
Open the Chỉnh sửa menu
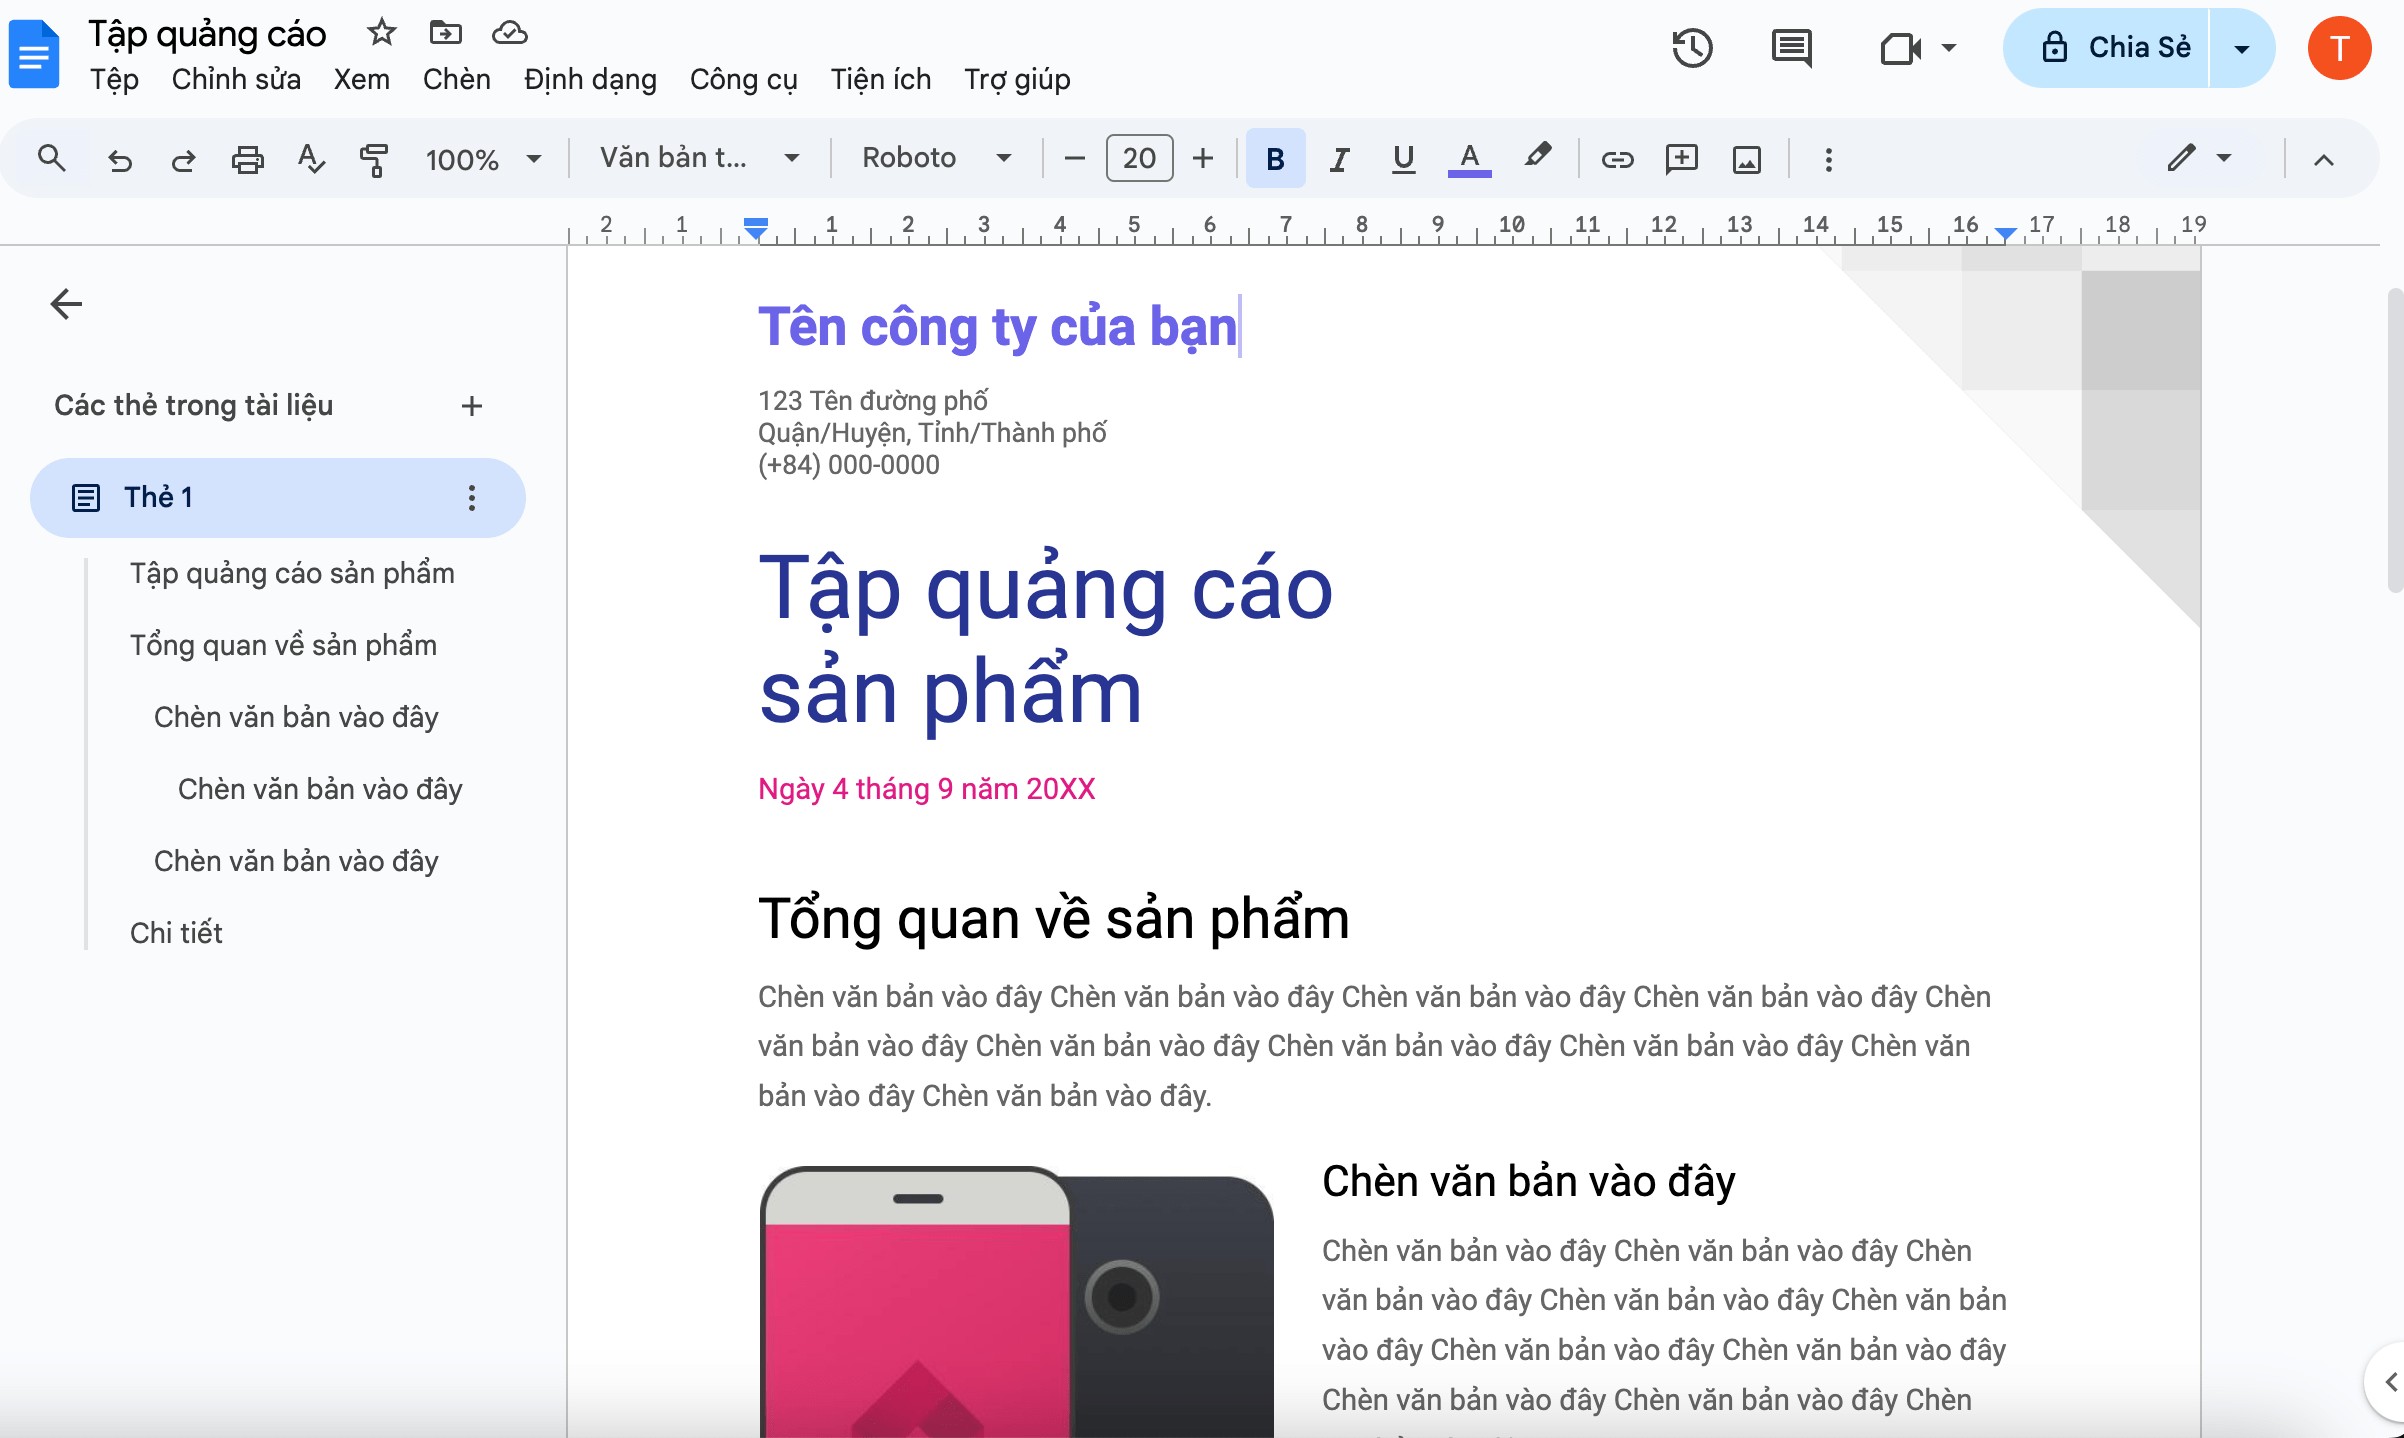pyautogui.click(x=236, y=79)
